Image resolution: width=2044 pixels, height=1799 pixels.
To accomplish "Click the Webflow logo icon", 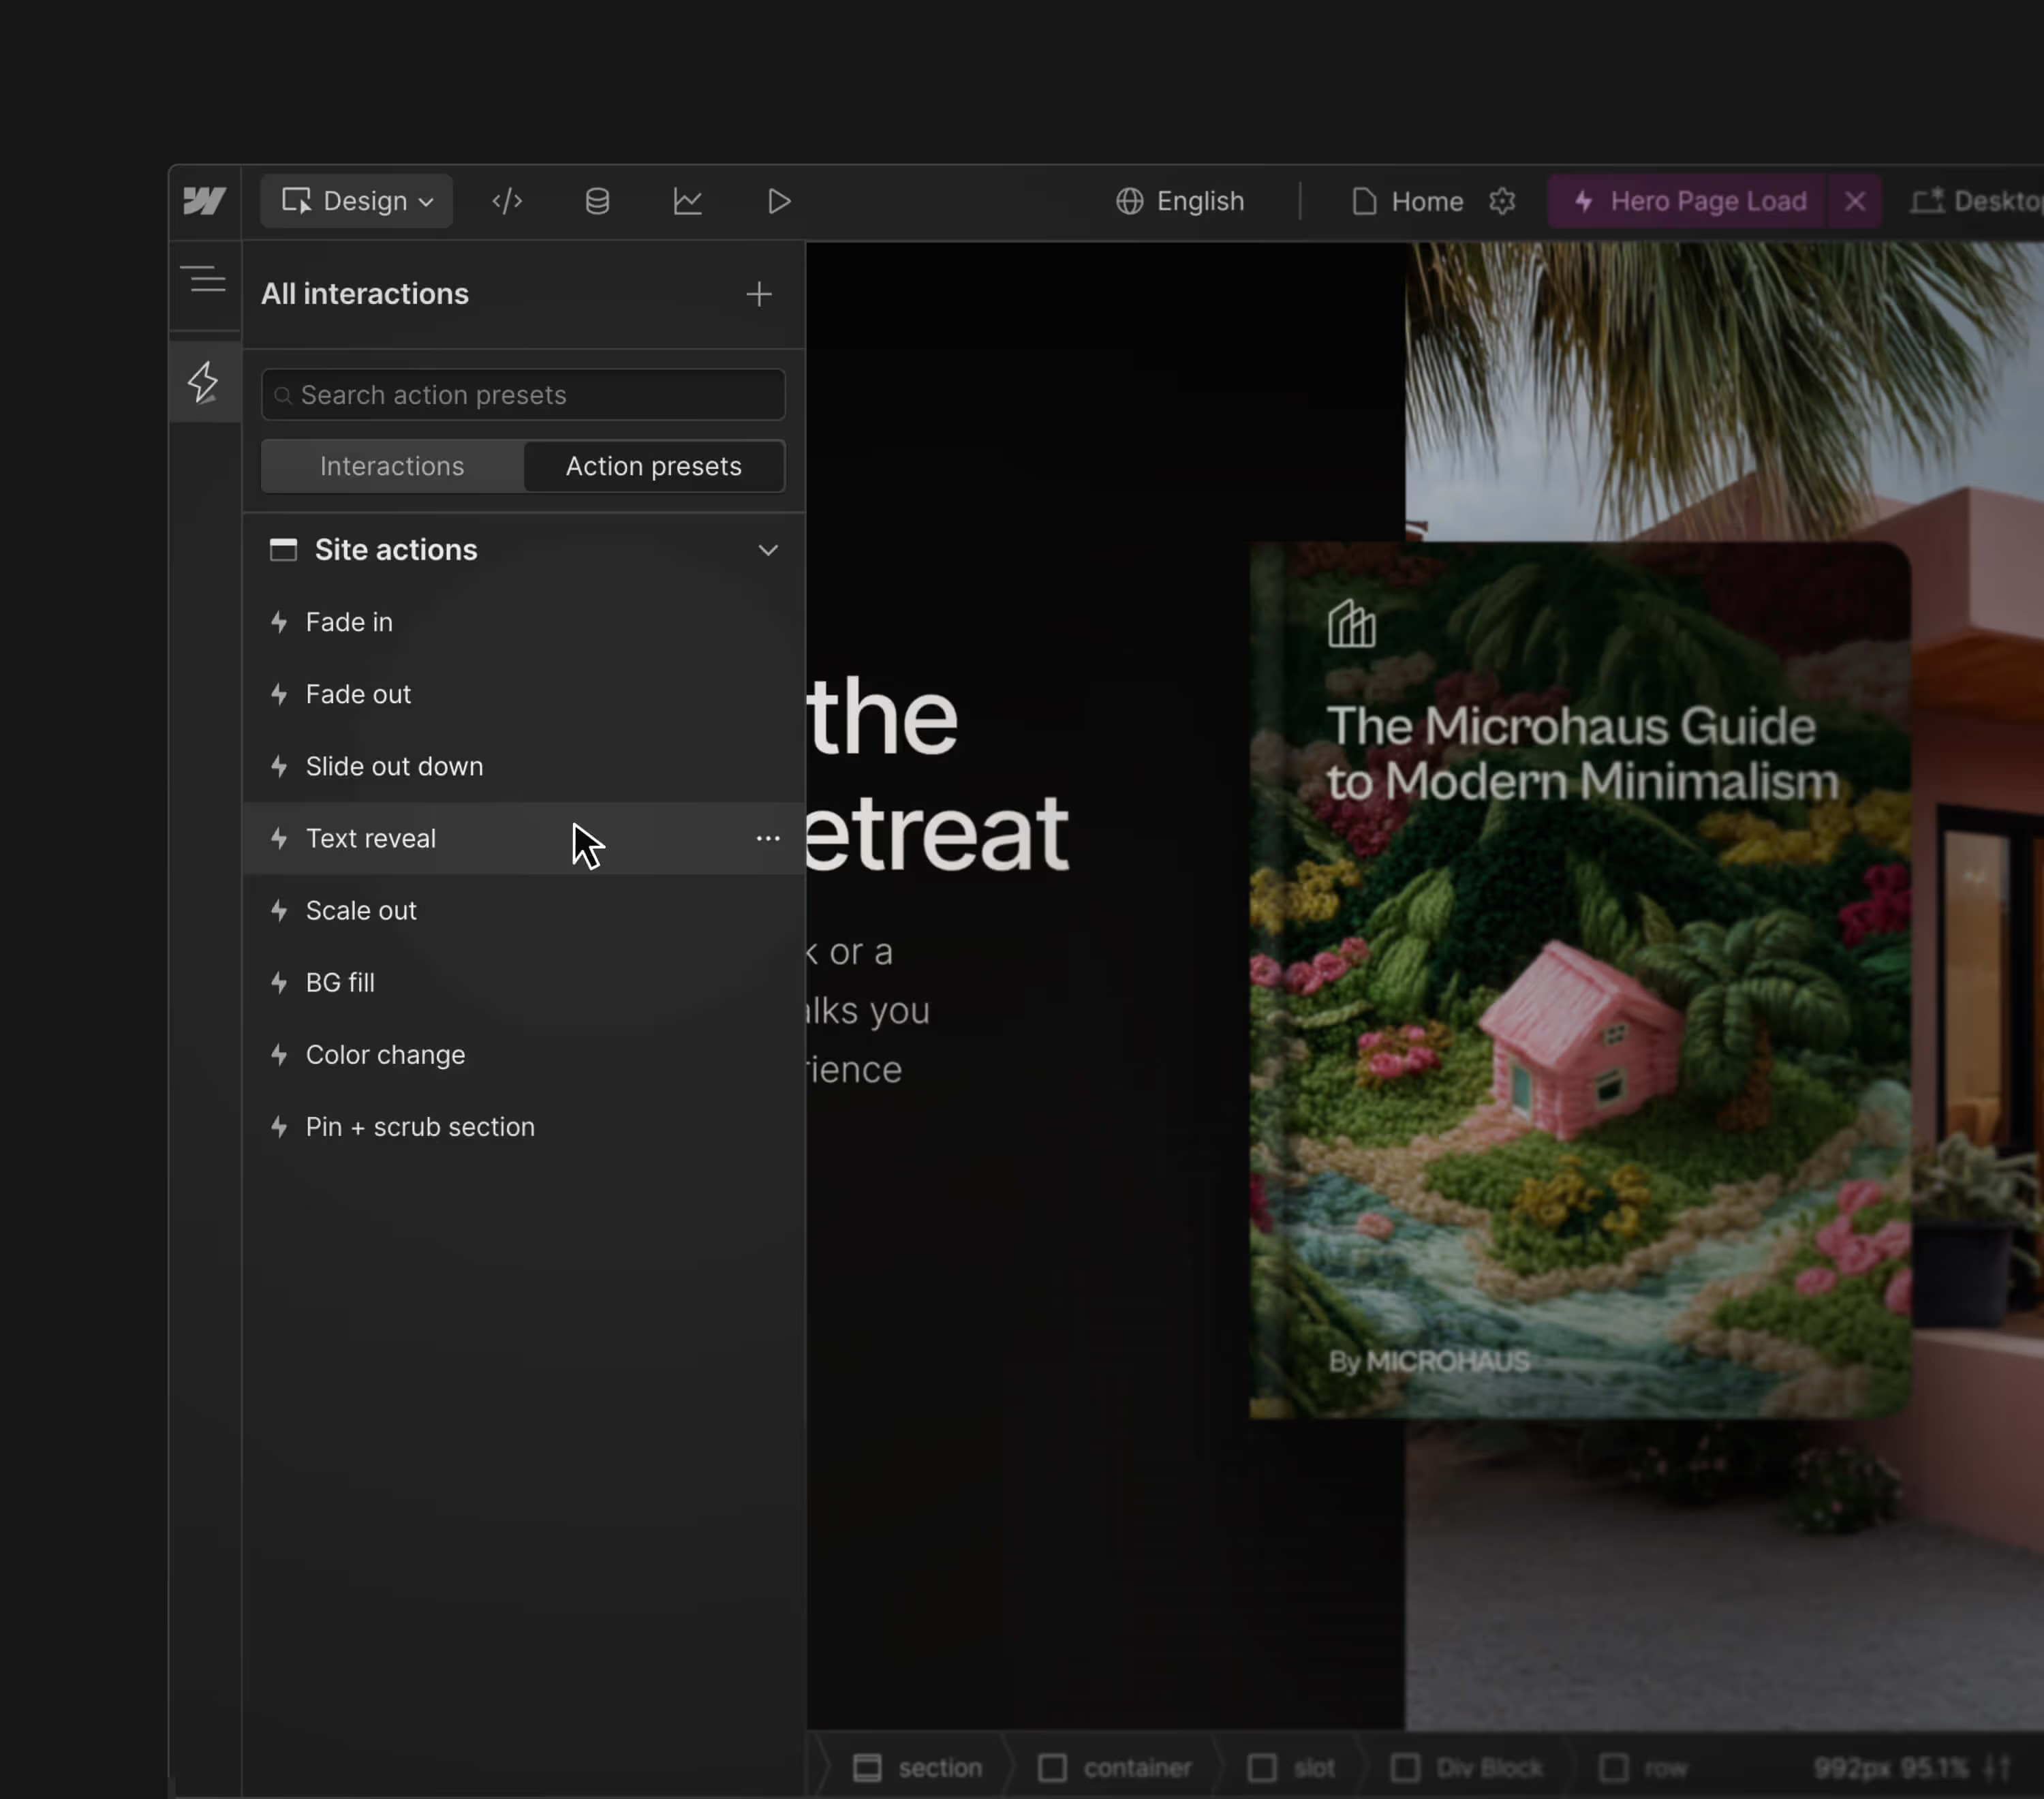I will 204,201.
